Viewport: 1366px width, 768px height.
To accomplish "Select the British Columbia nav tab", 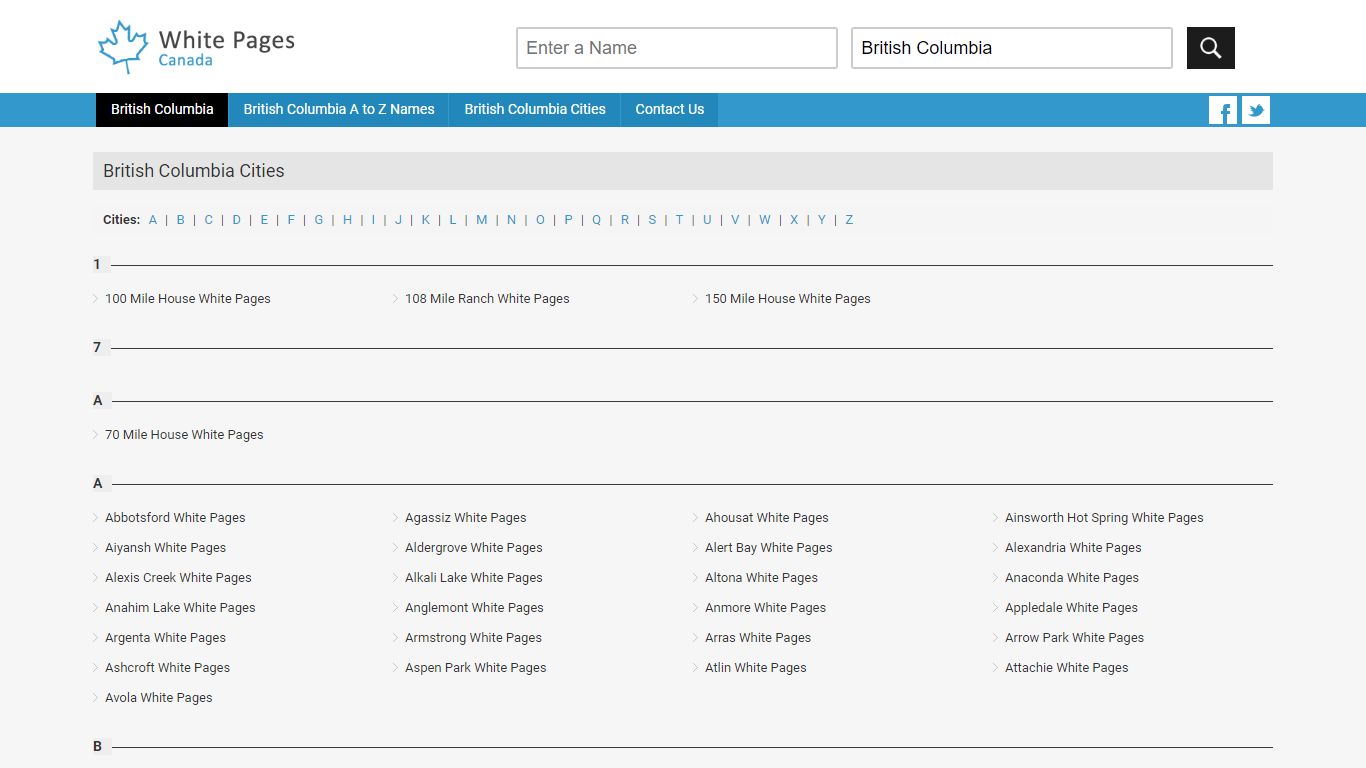I will (x=162, y=110).
